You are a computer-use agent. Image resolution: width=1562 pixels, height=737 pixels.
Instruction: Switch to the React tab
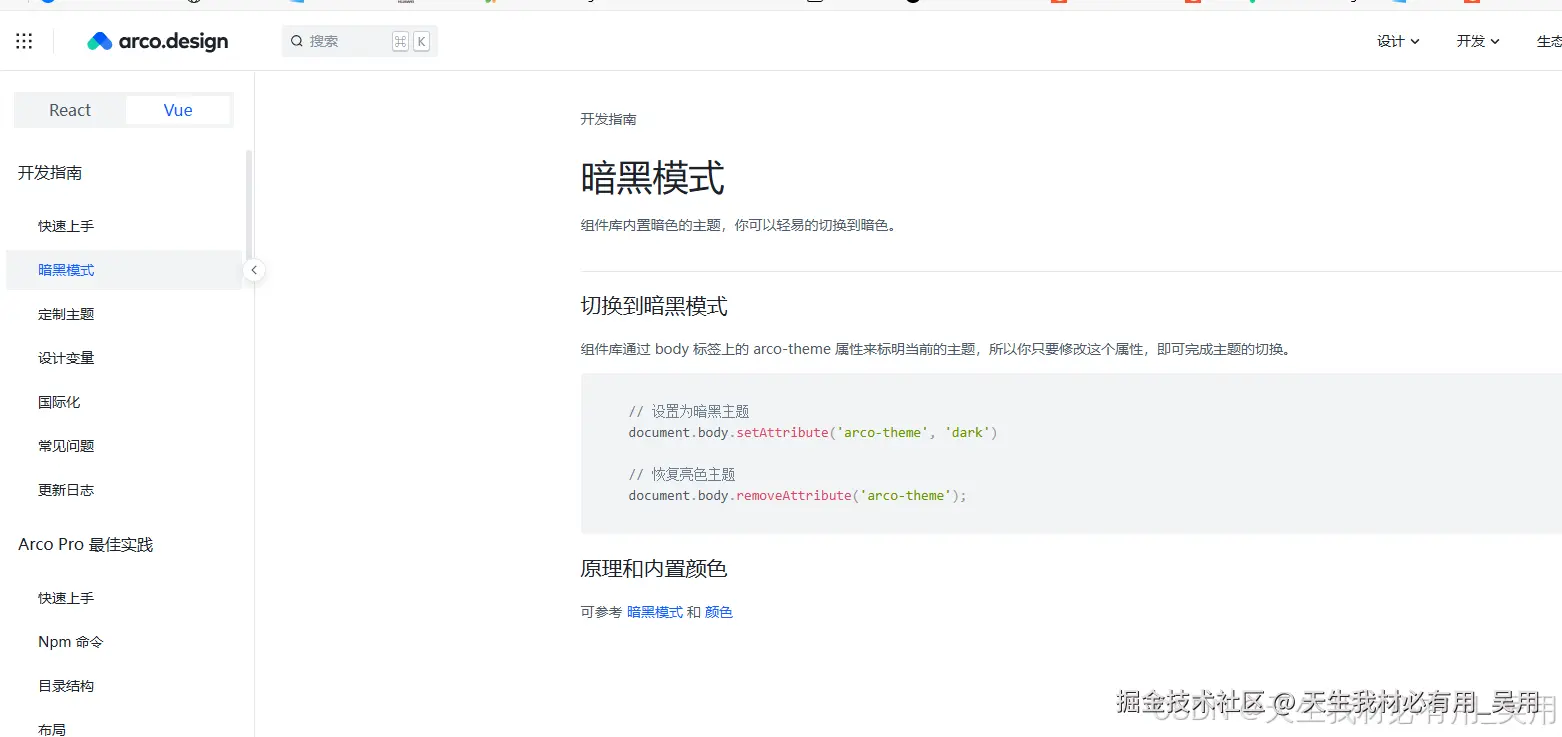[x=69, y=110]
